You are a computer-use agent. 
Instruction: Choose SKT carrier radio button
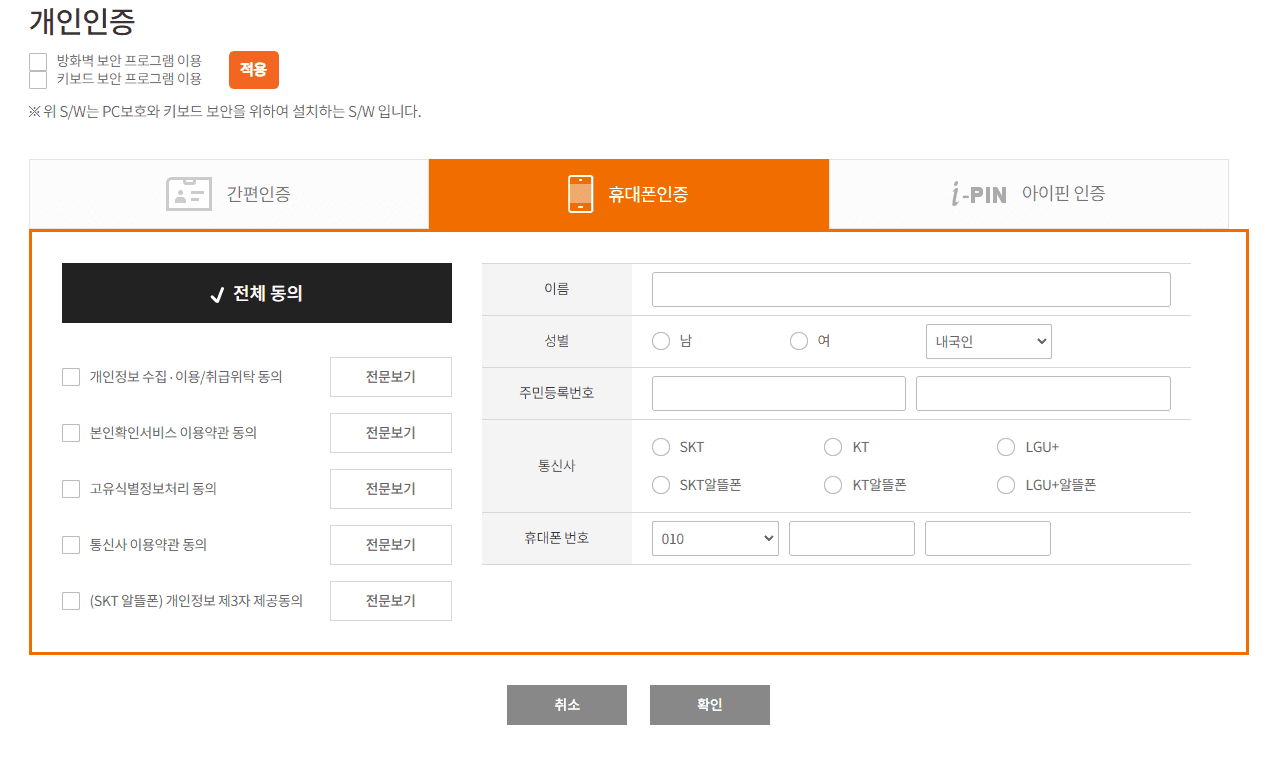pos(661,447)
